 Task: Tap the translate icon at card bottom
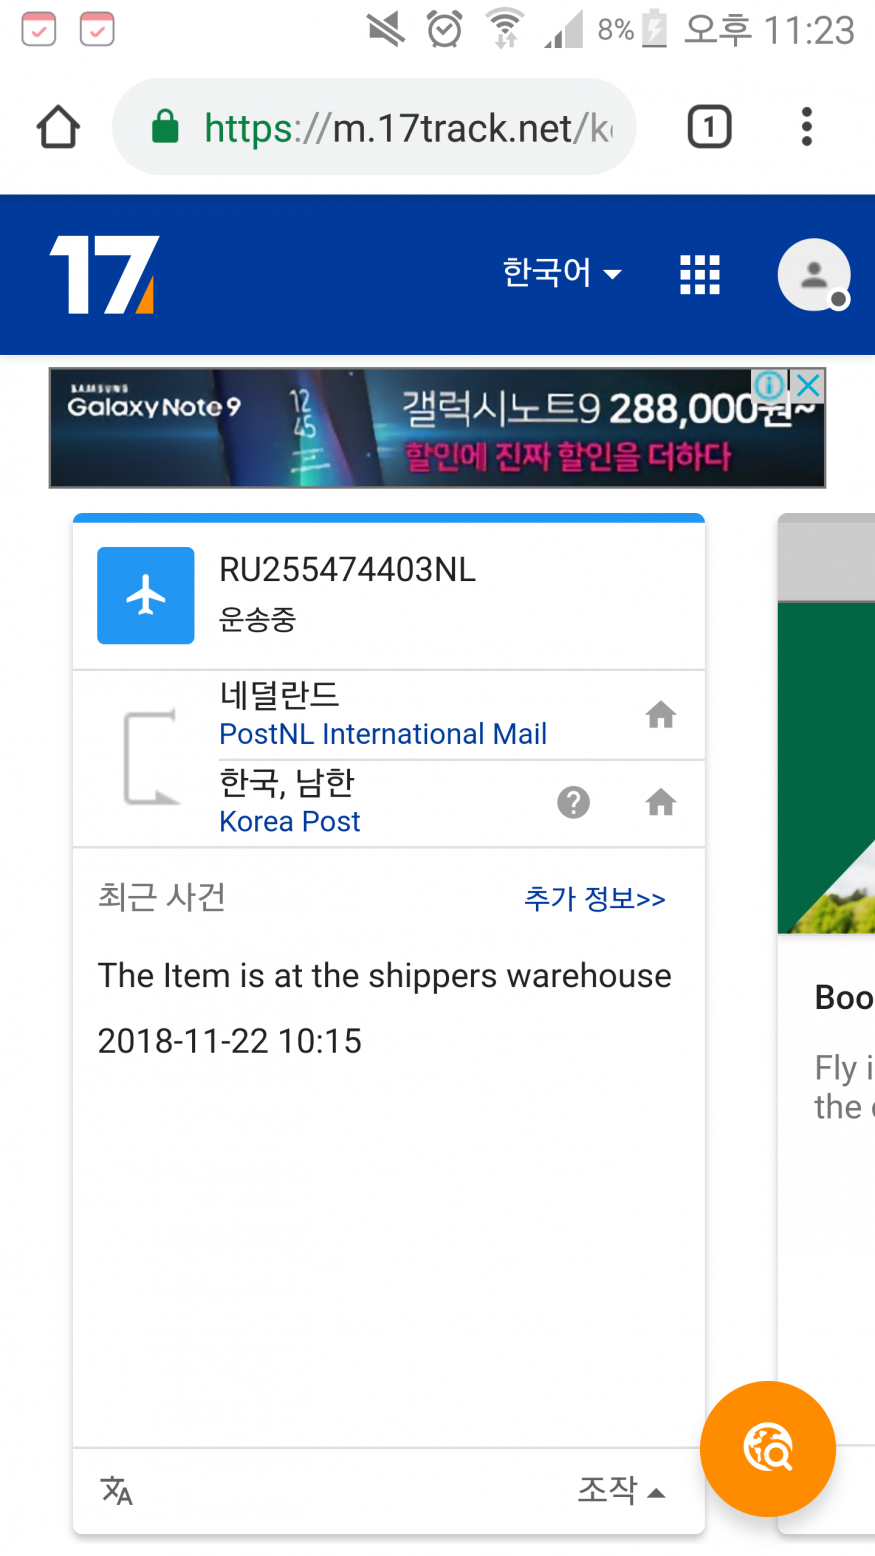[117, 1490]
